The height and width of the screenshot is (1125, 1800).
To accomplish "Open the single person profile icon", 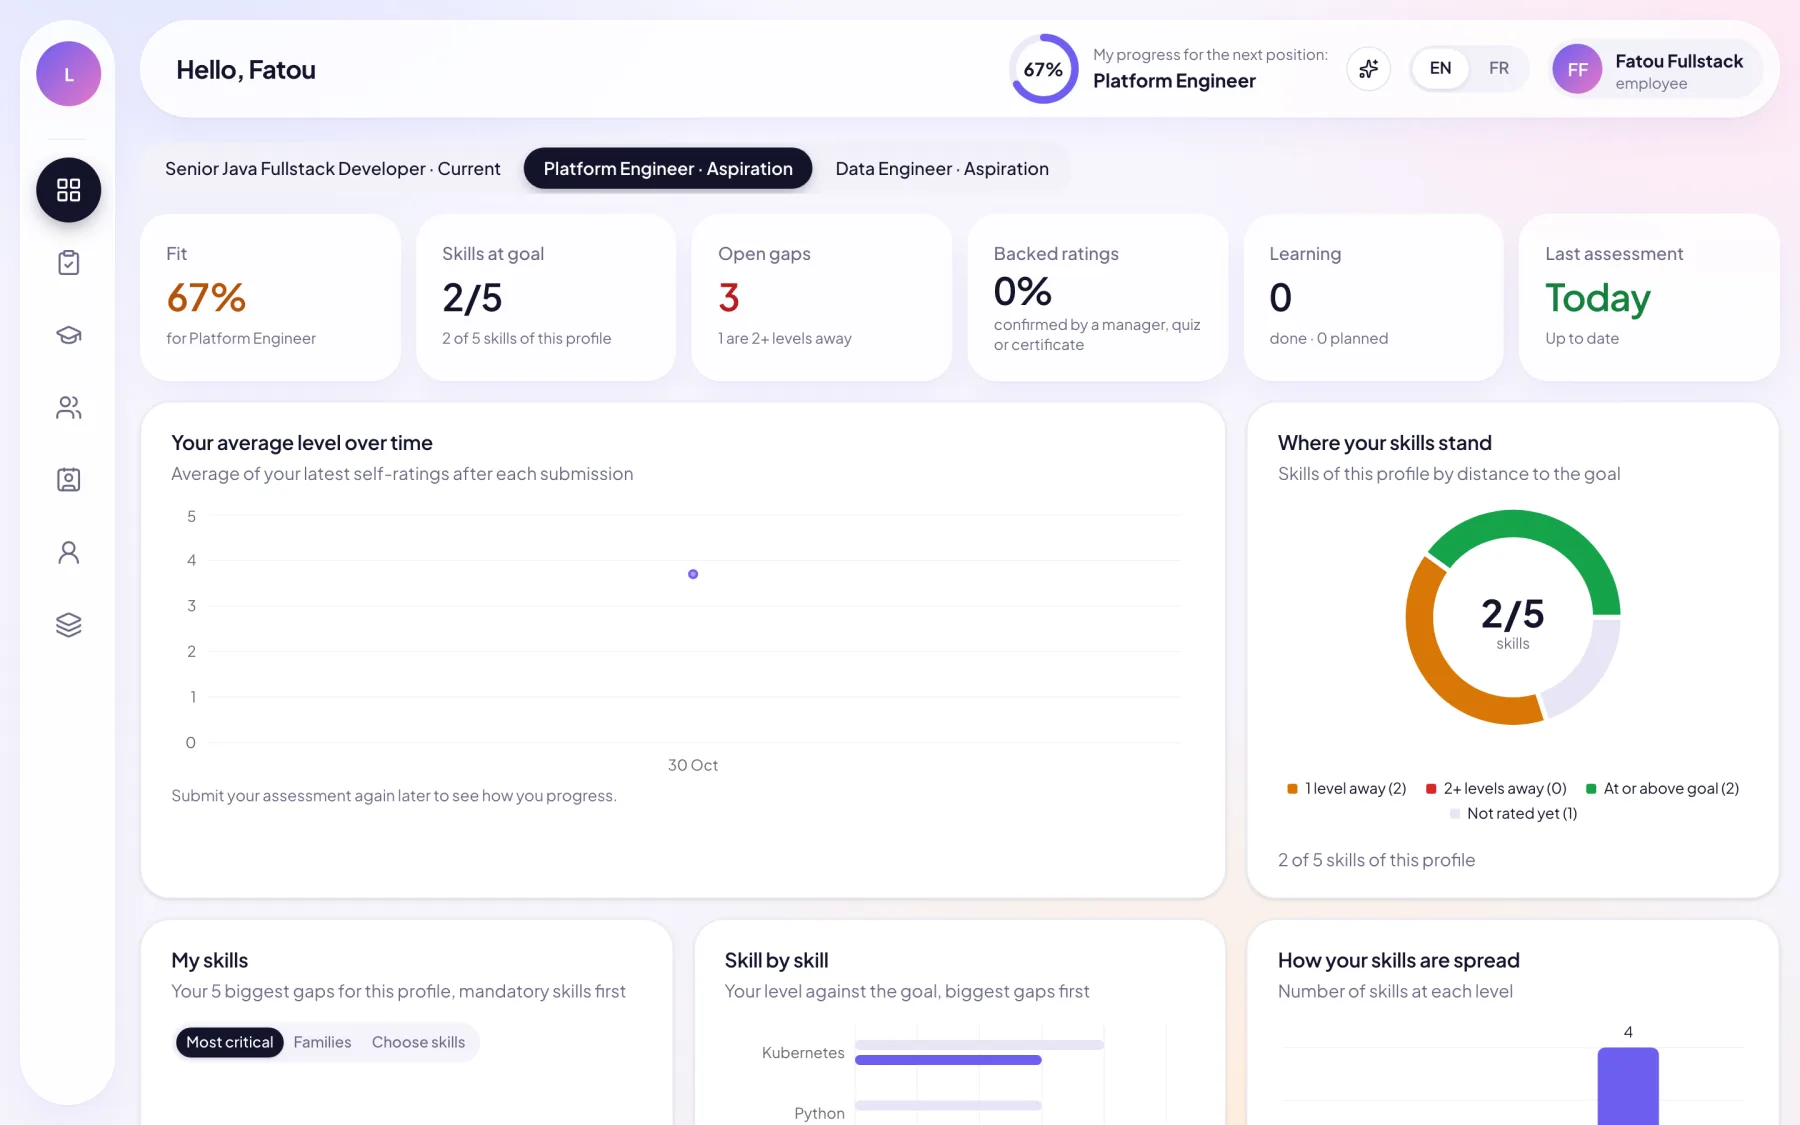I will point(69,553).
